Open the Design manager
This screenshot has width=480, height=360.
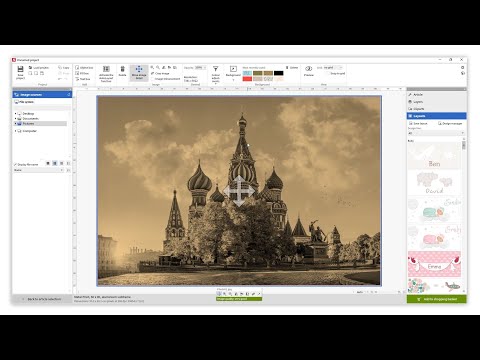tap(450, 123)
